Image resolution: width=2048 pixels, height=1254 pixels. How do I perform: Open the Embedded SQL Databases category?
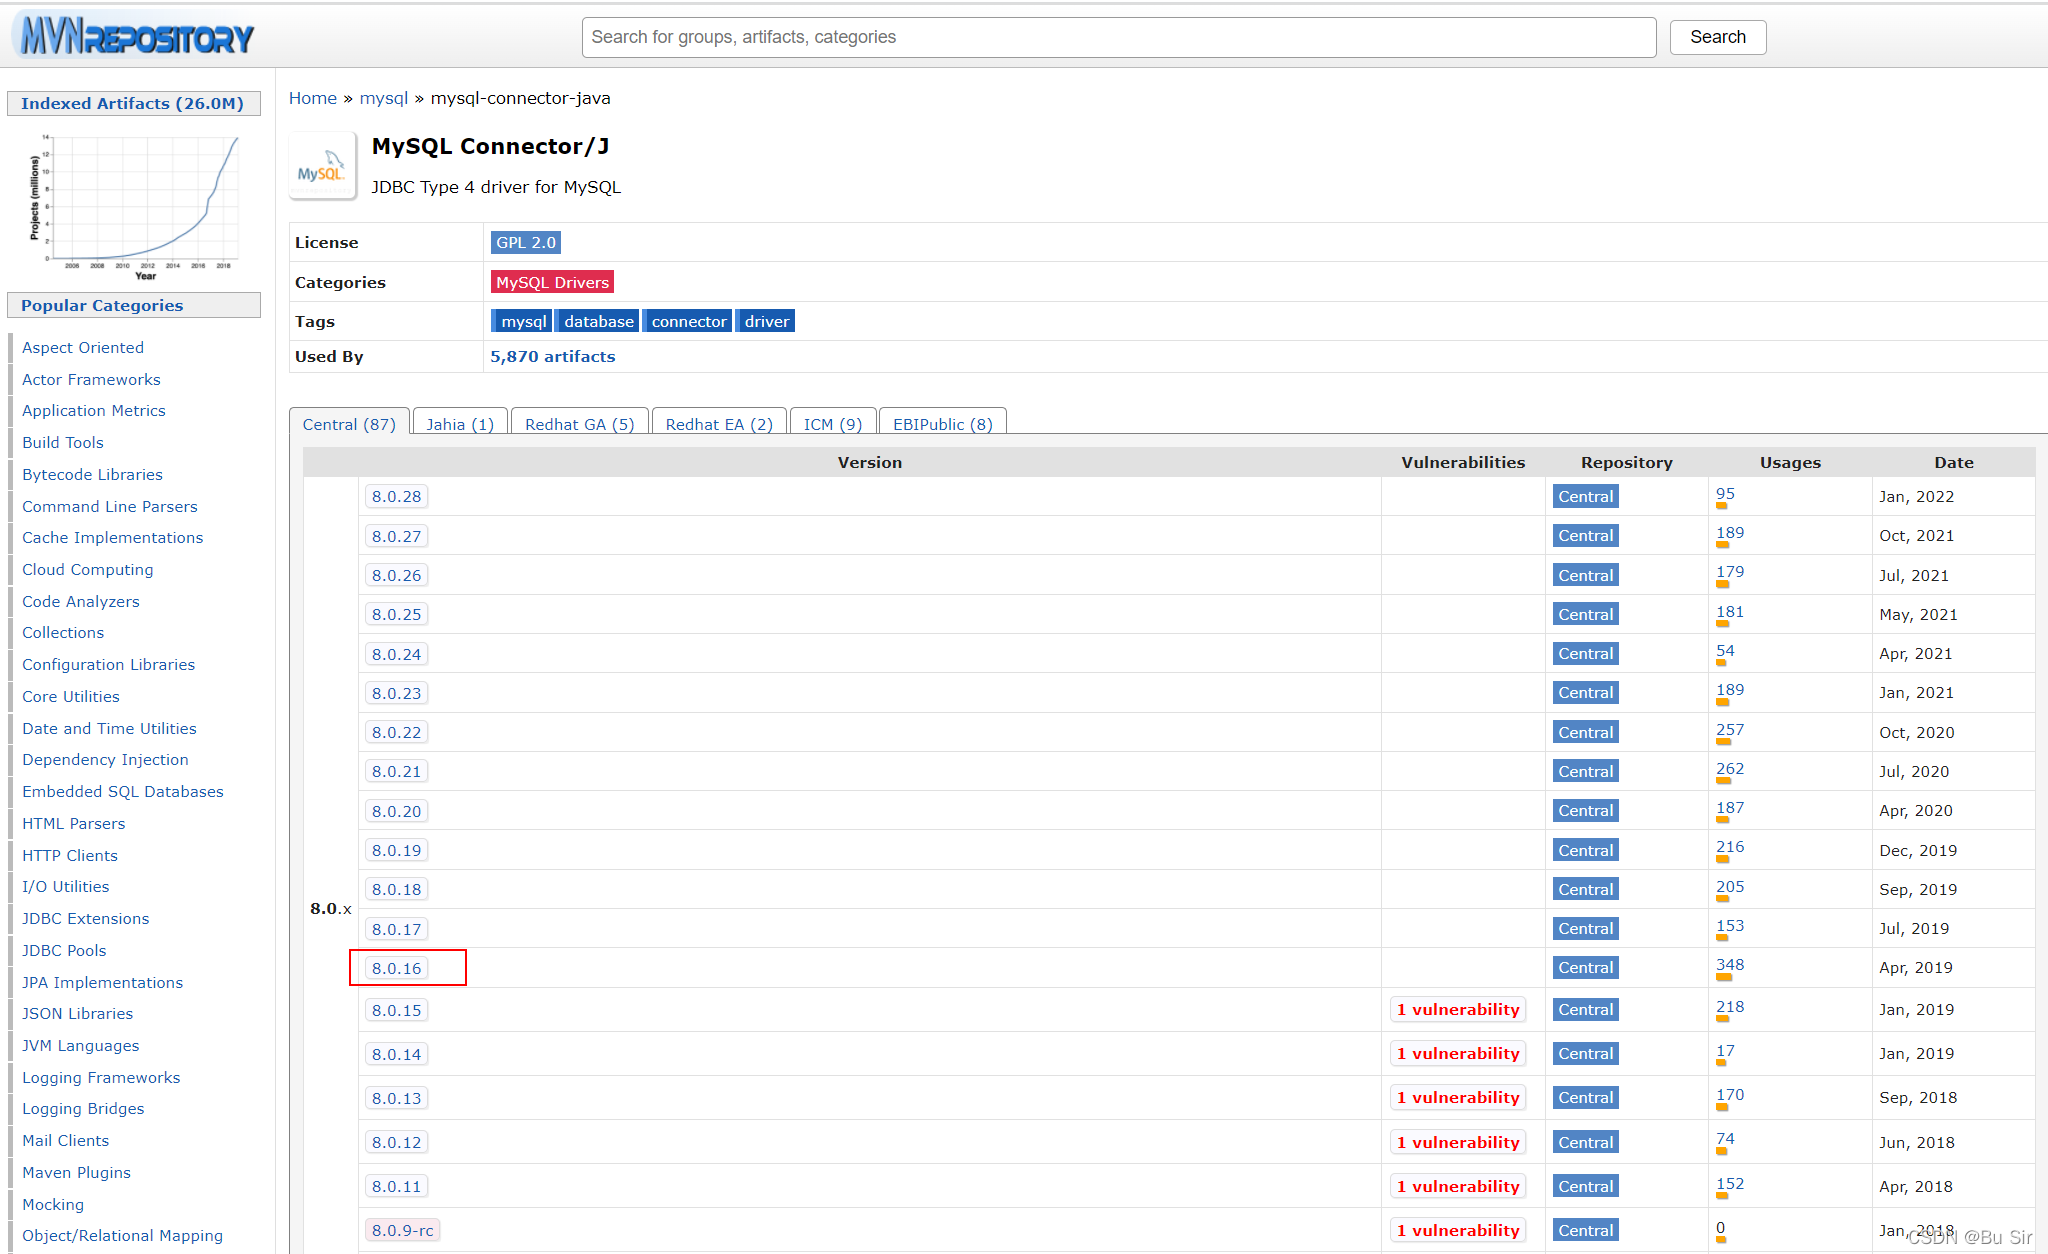coord(123,791)
